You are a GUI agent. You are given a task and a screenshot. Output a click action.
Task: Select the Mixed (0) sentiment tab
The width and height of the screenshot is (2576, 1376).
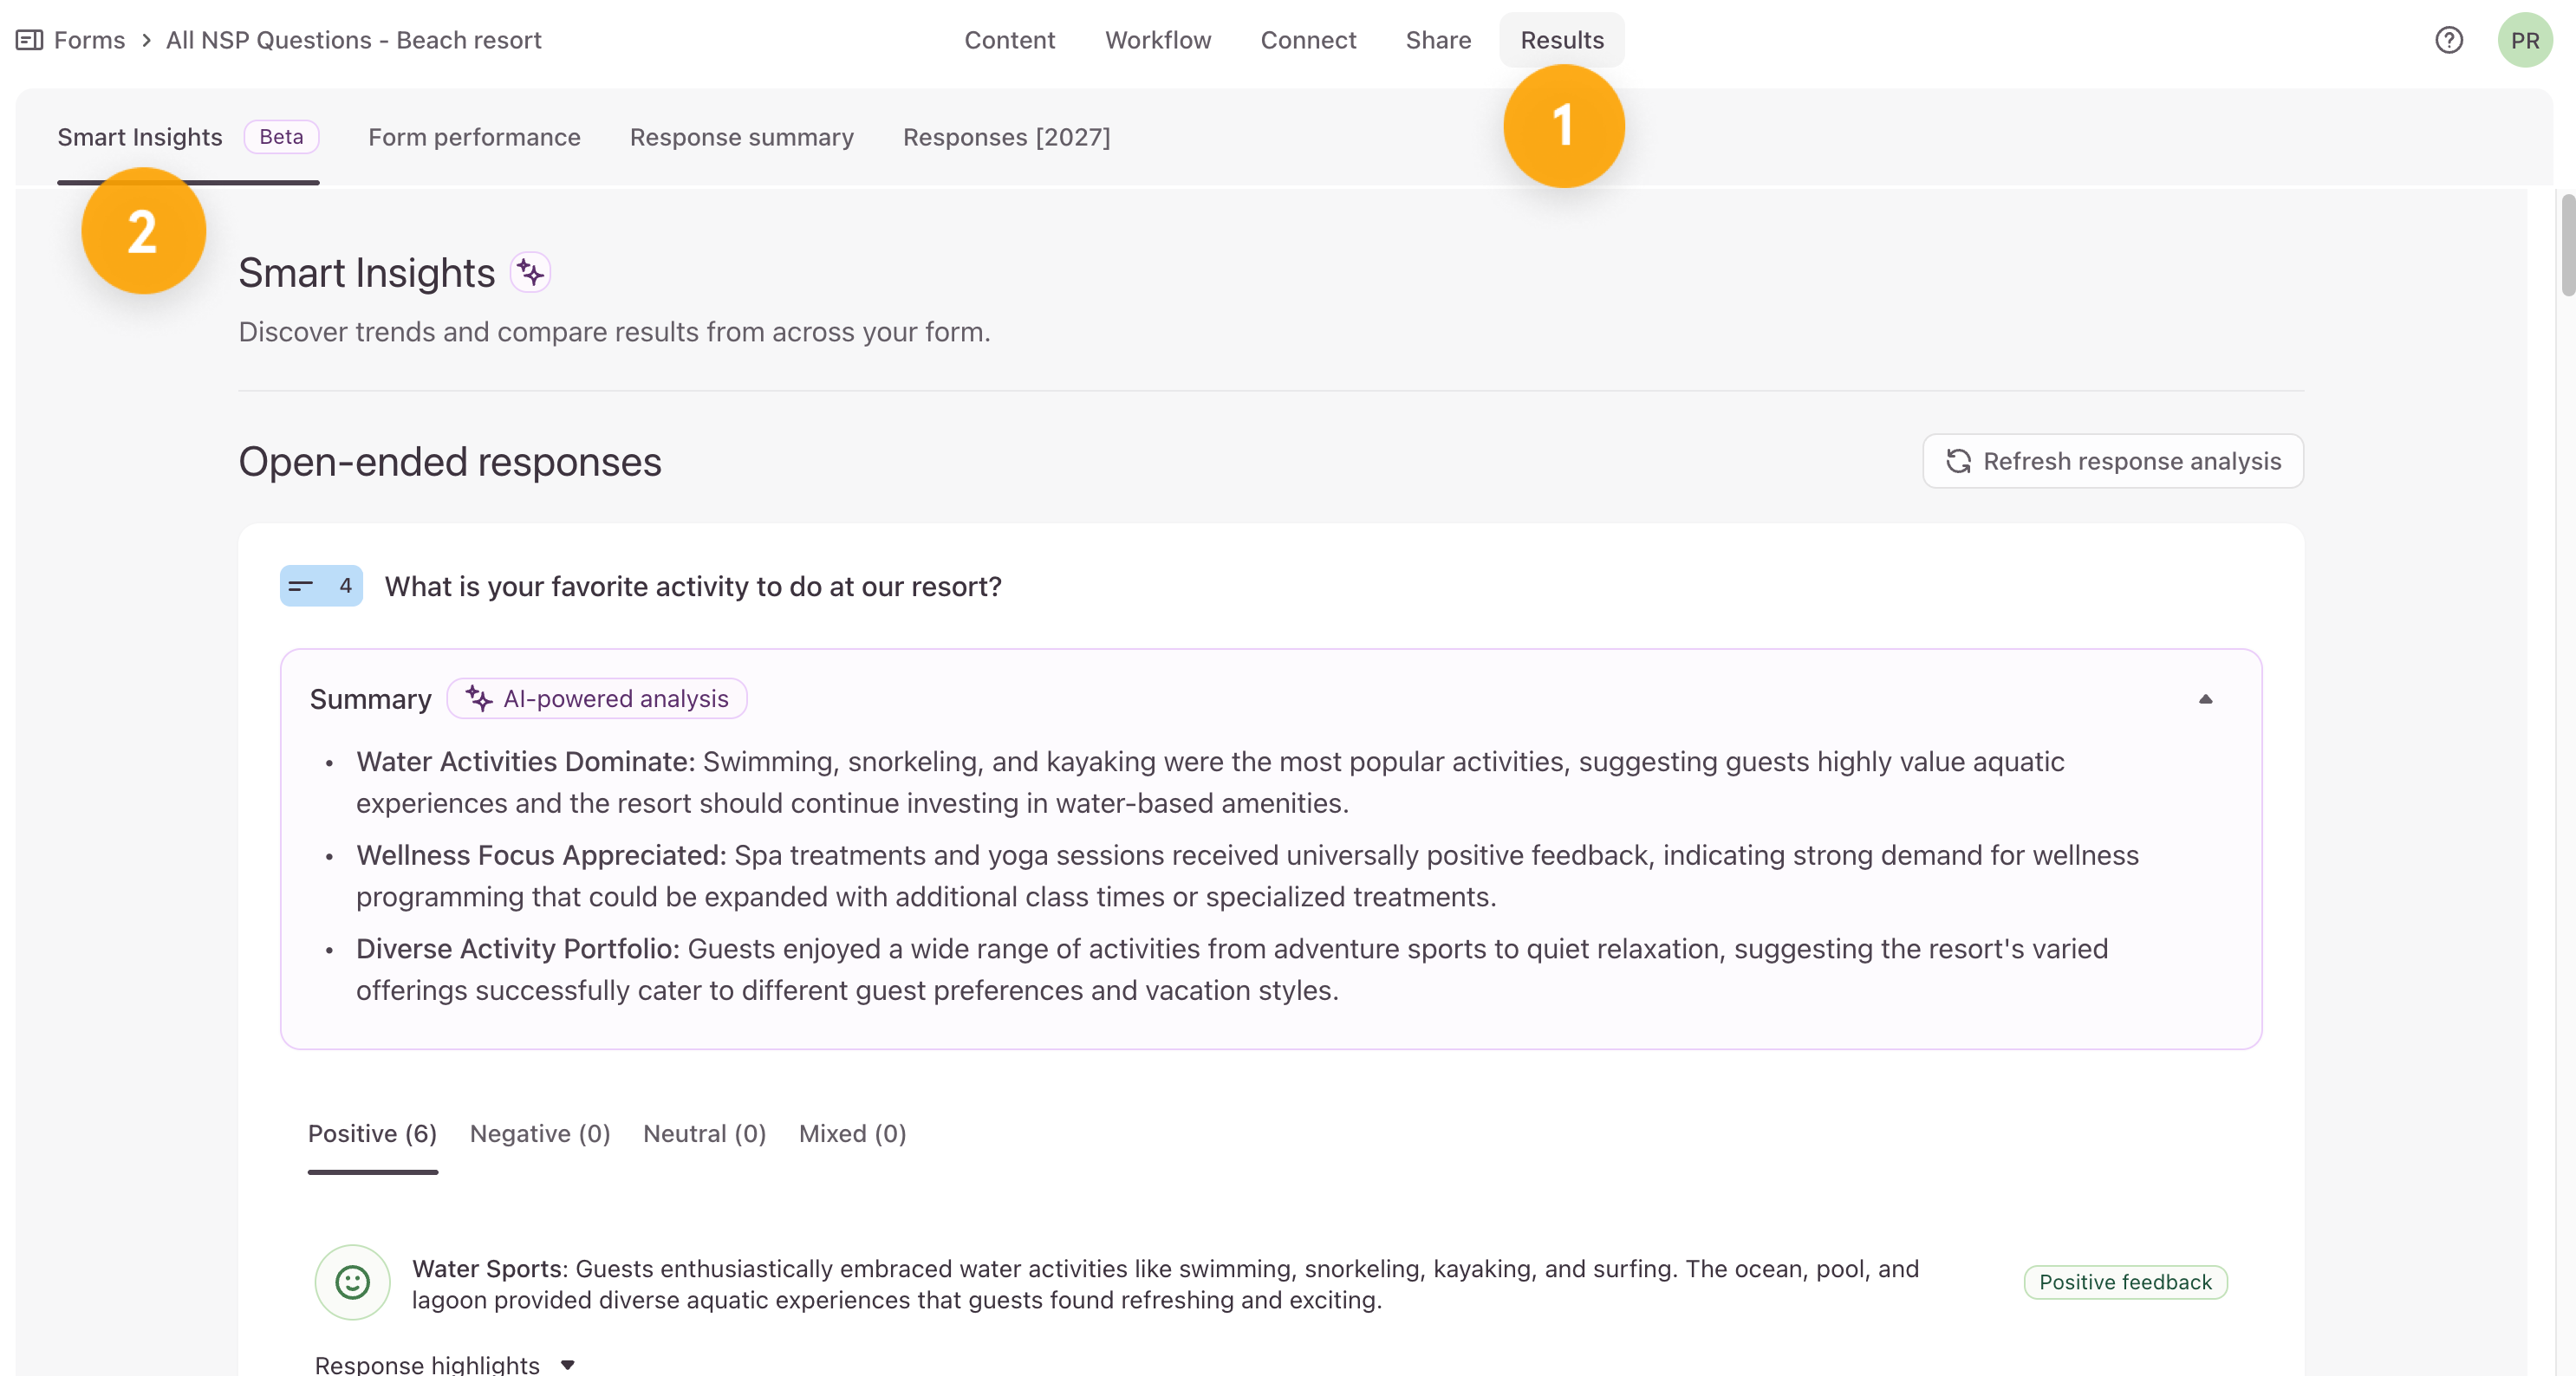[x=852, y=1133]
